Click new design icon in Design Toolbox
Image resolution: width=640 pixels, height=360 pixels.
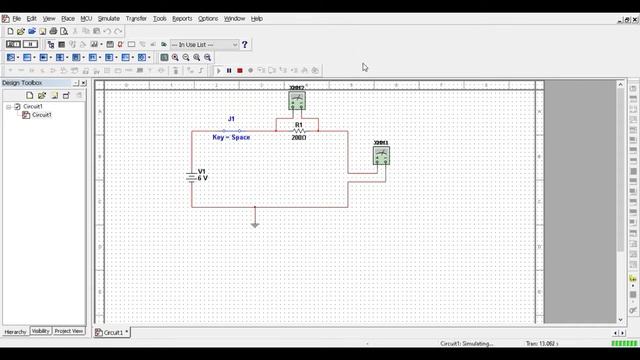tap(29, 96)
